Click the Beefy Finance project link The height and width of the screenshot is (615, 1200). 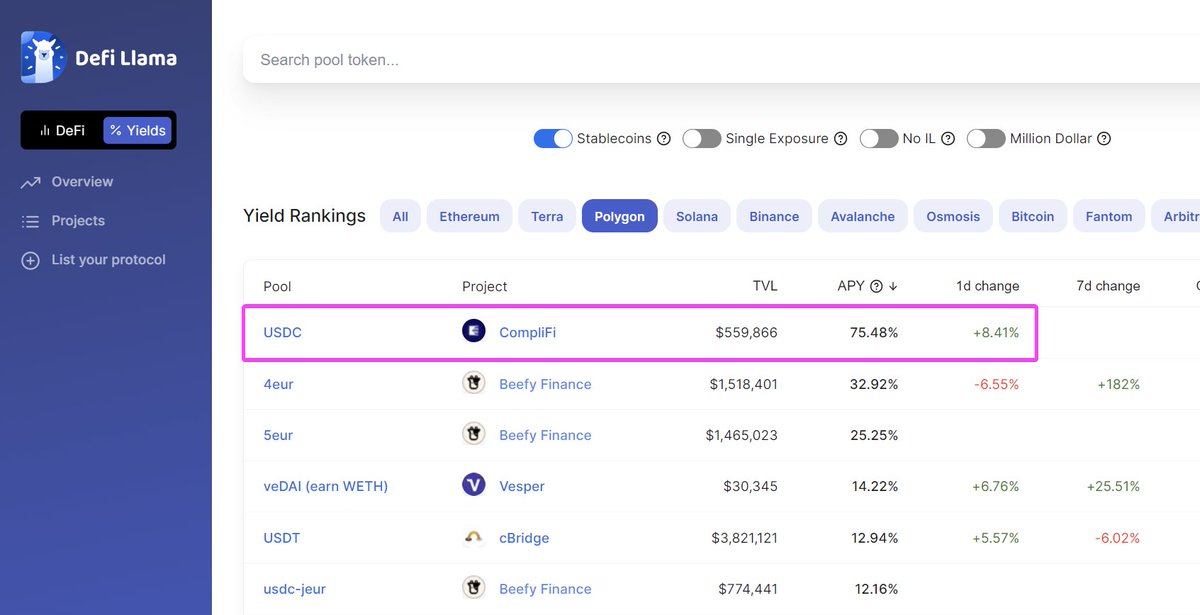pyautogui.click(x=544, y=383)
